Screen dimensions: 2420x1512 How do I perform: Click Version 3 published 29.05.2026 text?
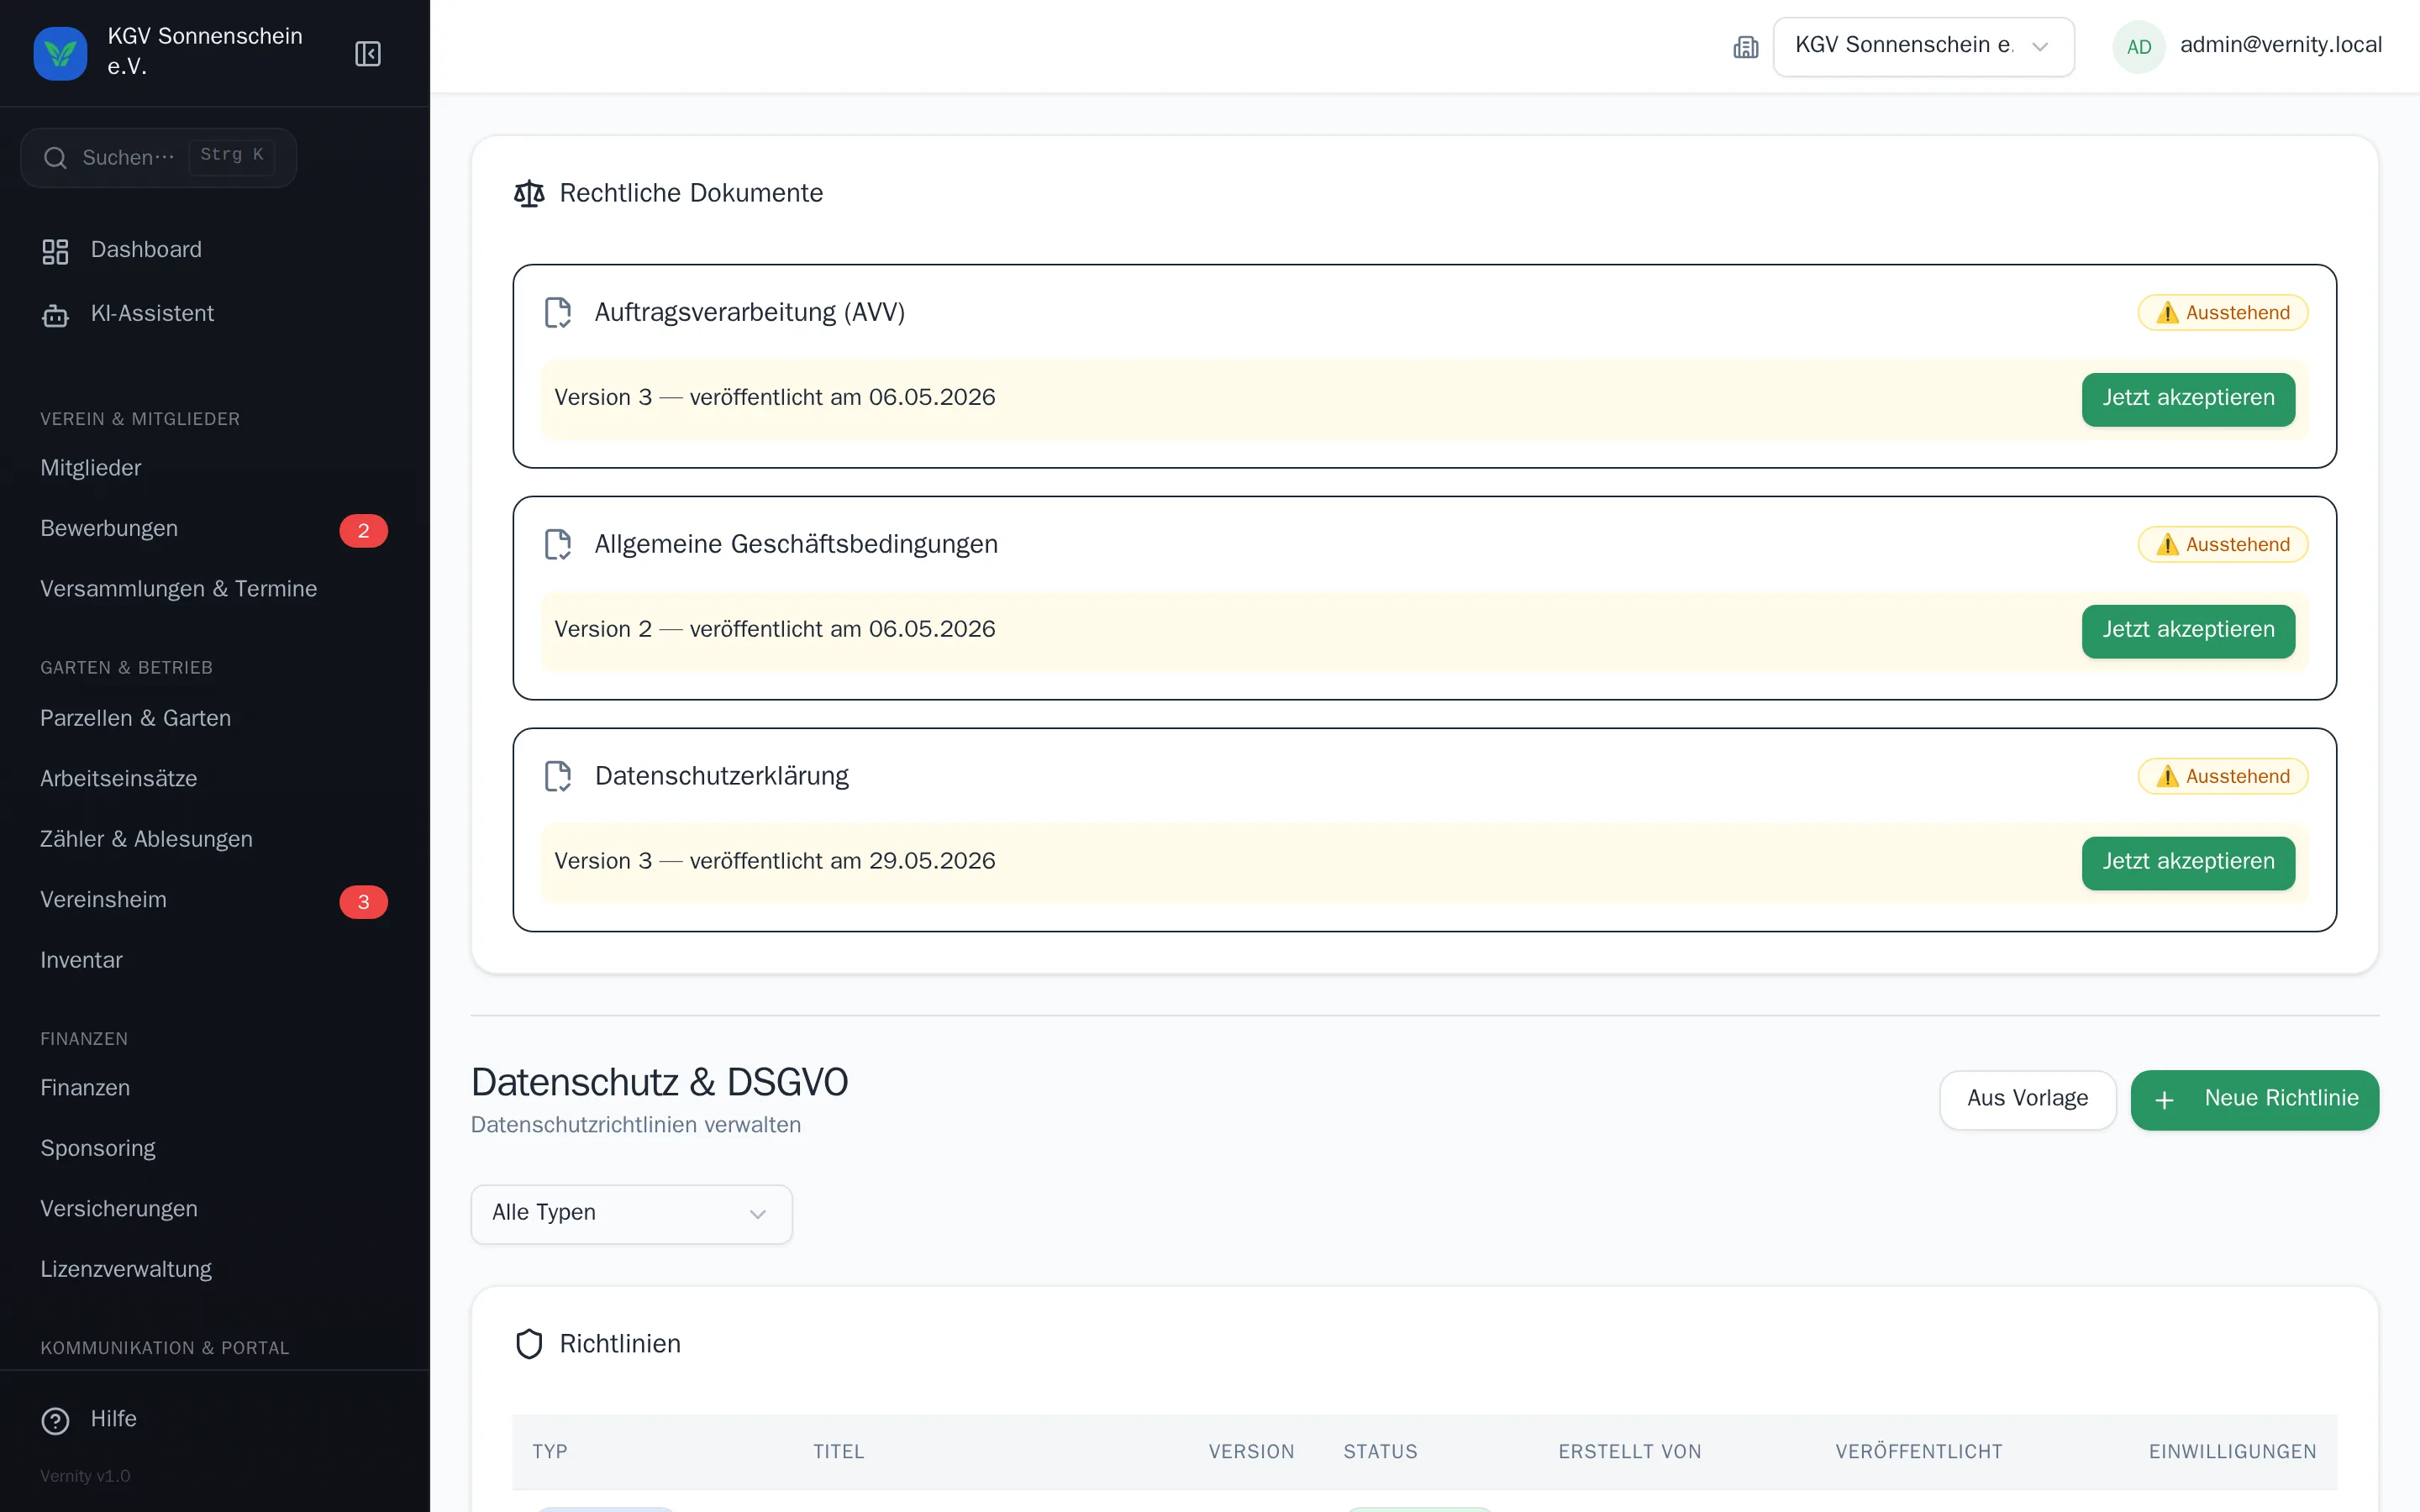tap(775, 861)
